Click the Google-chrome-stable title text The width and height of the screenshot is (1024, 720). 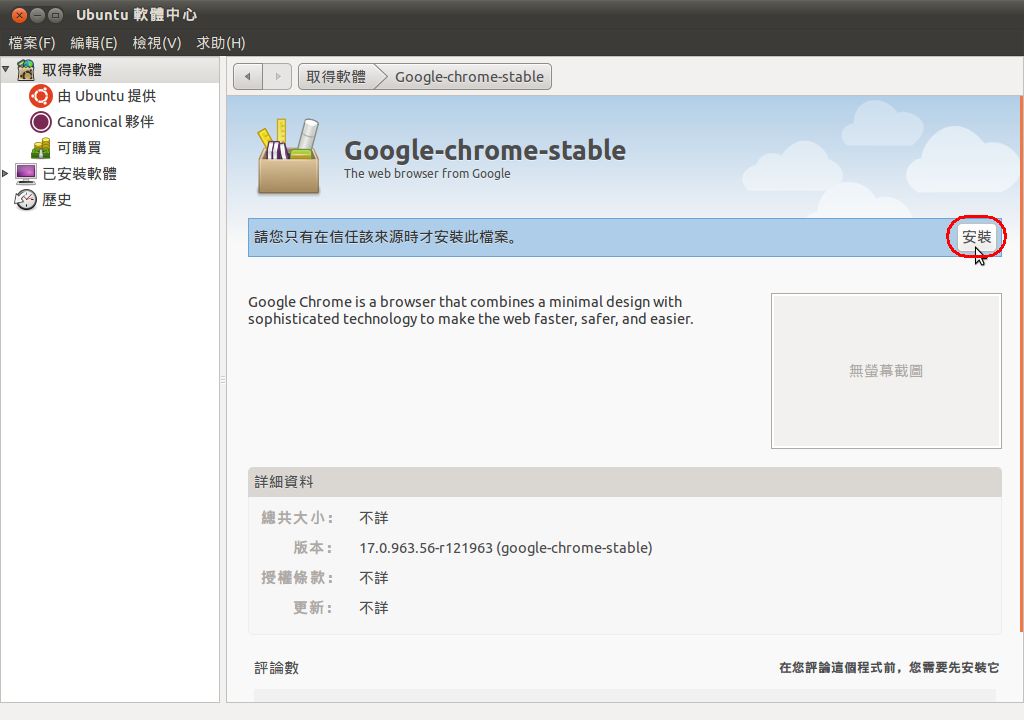485,150
